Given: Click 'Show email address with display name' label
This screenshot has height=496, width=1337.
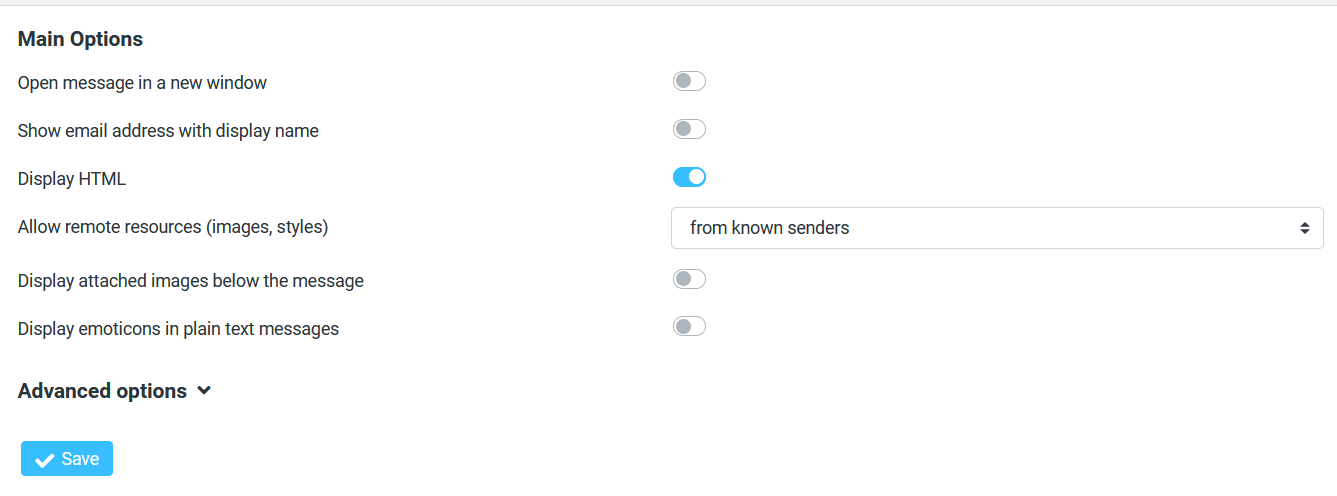Looking at the screenshot, I should pyautogui.click(x=168, y=131).
